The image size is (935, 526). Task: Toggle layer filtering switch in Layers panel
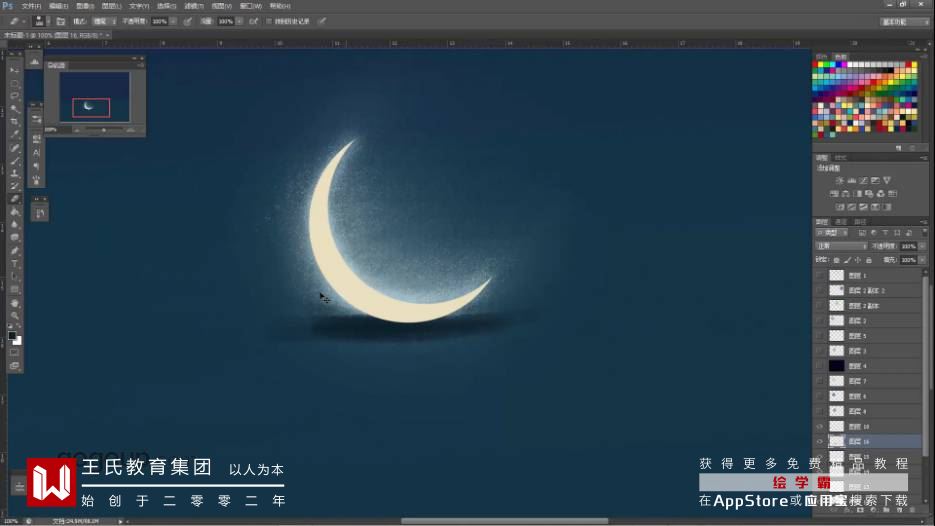click(925, 233)
